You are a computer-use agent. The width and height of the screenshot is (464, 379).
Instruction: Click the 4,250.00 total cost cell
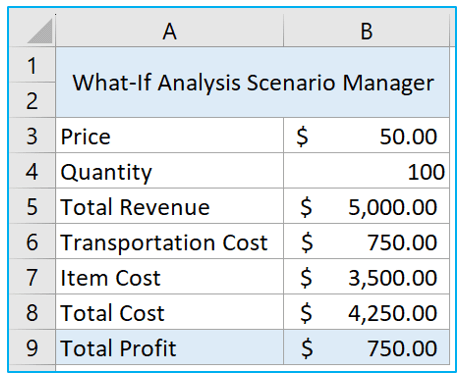[367, 312]
